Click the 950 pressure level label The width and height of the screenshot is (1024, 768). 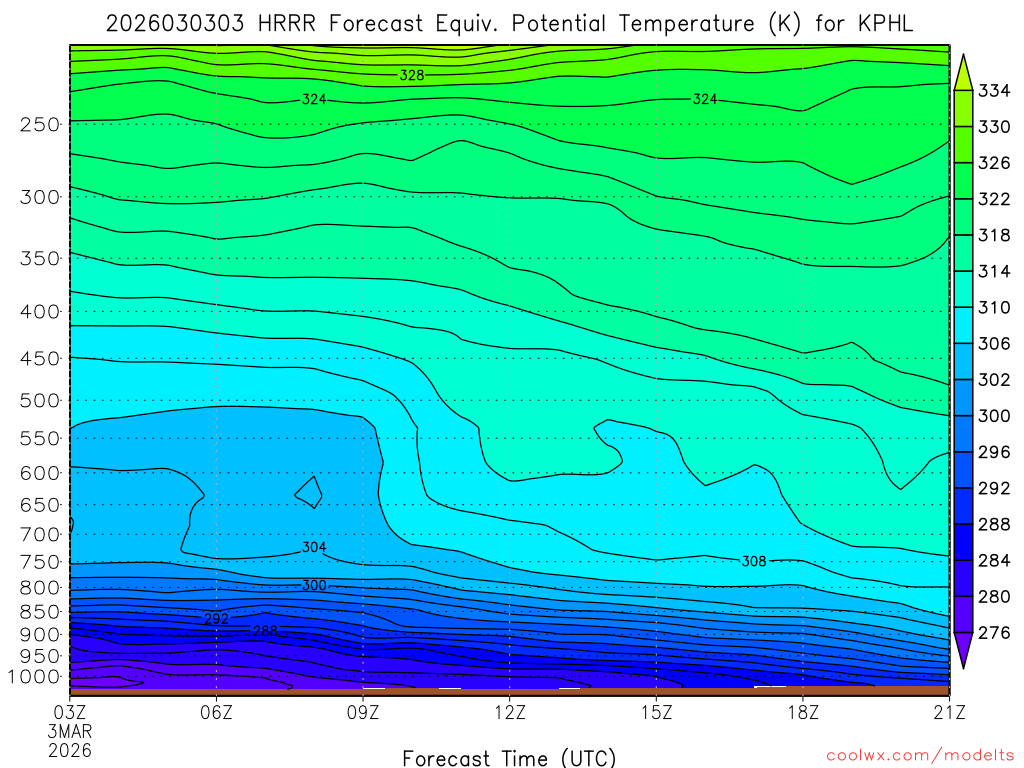40,656
